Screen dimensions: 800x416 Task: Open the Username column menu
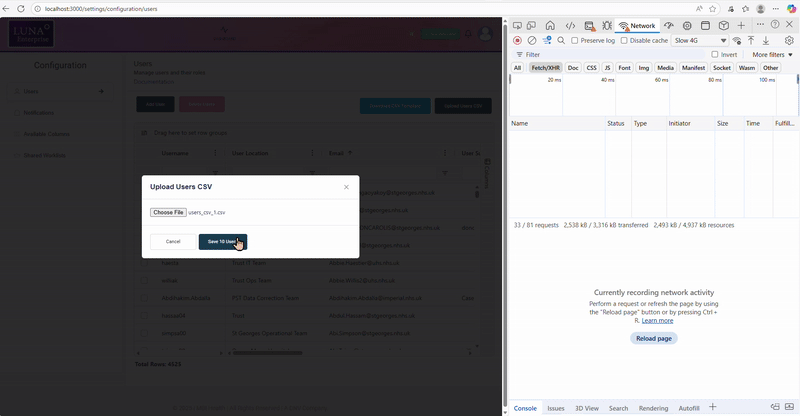[x=215, y=153]
